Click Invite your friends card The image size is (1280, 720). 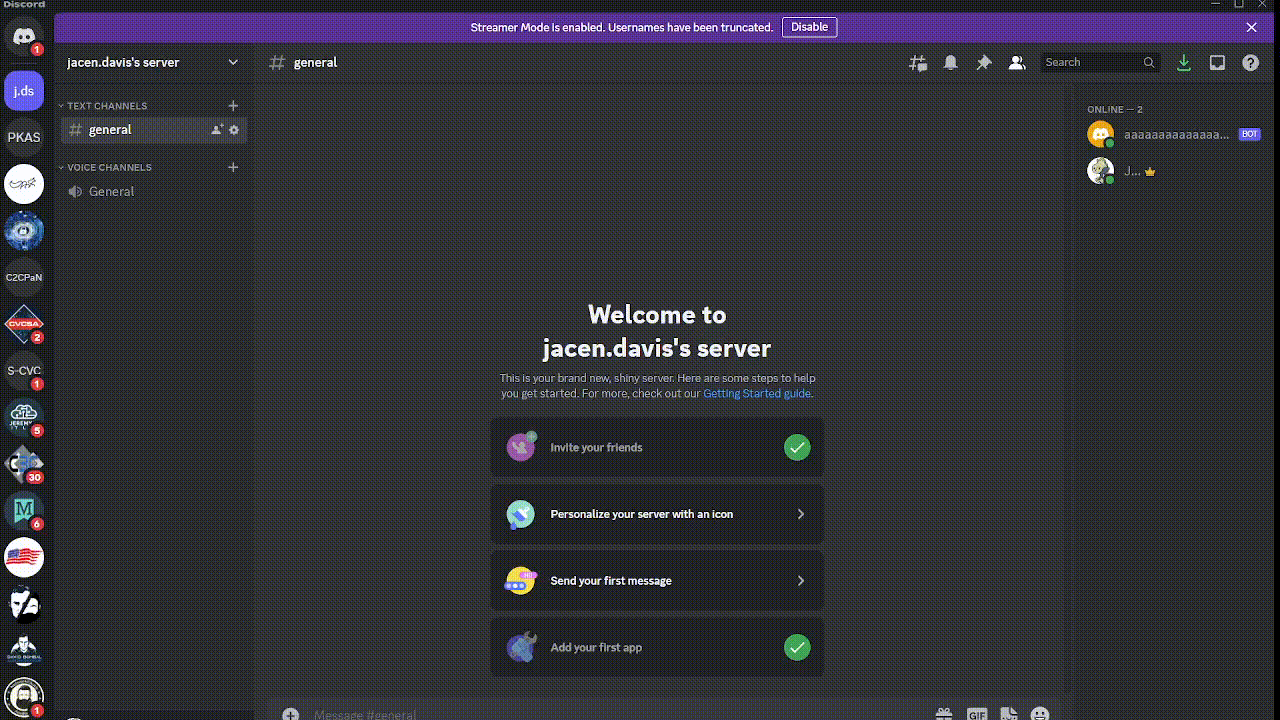[657, 447]
